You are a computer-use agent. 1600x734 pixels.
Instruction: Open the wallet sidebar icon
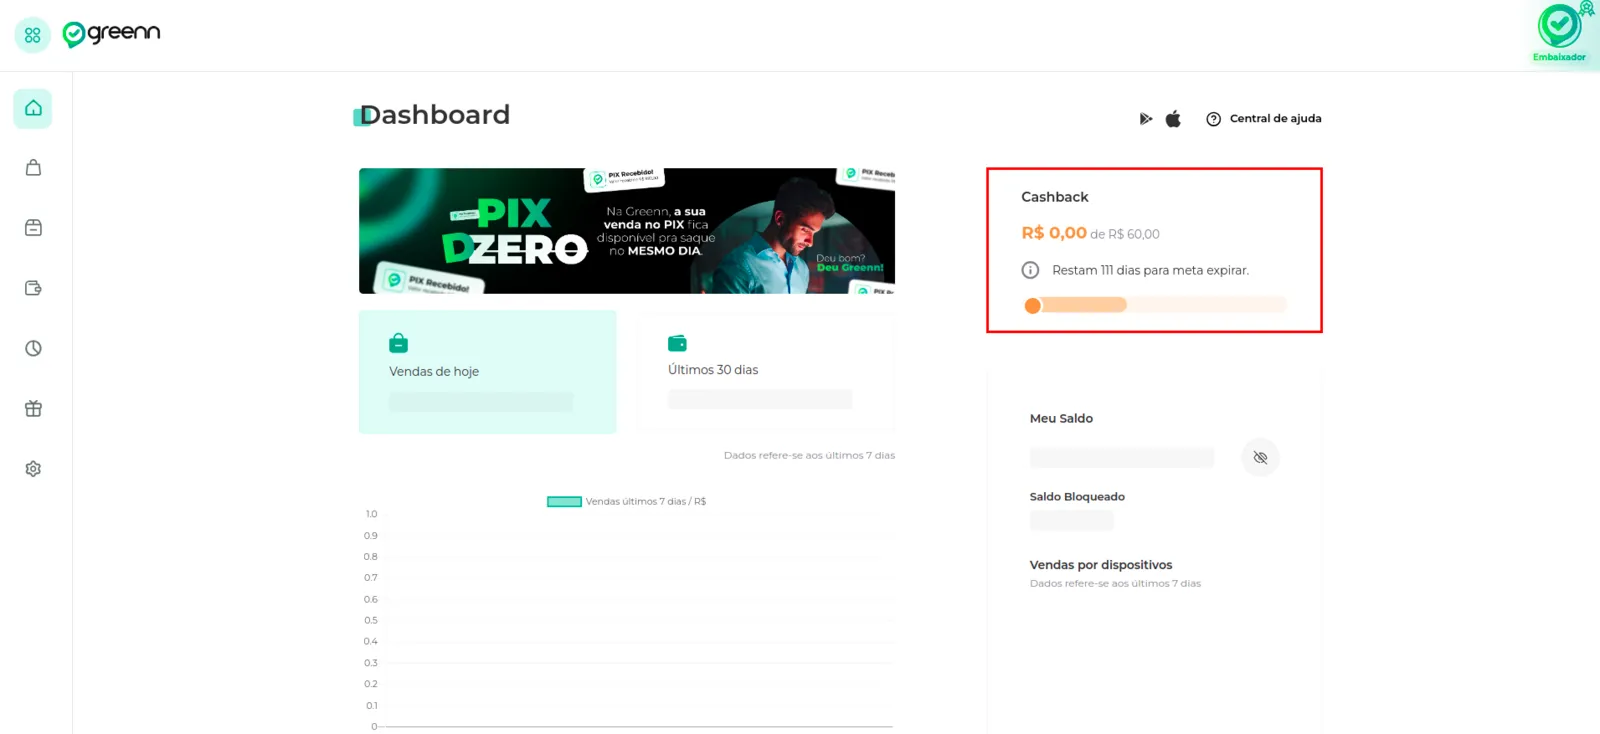[x=33, y=288]
